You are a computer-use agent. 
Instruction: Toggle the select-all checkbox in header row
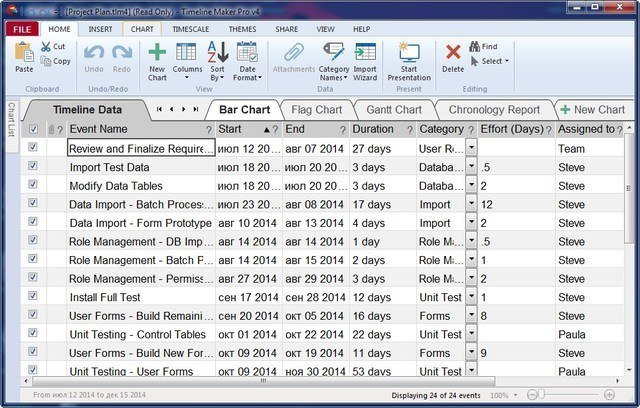click(33, 129)
